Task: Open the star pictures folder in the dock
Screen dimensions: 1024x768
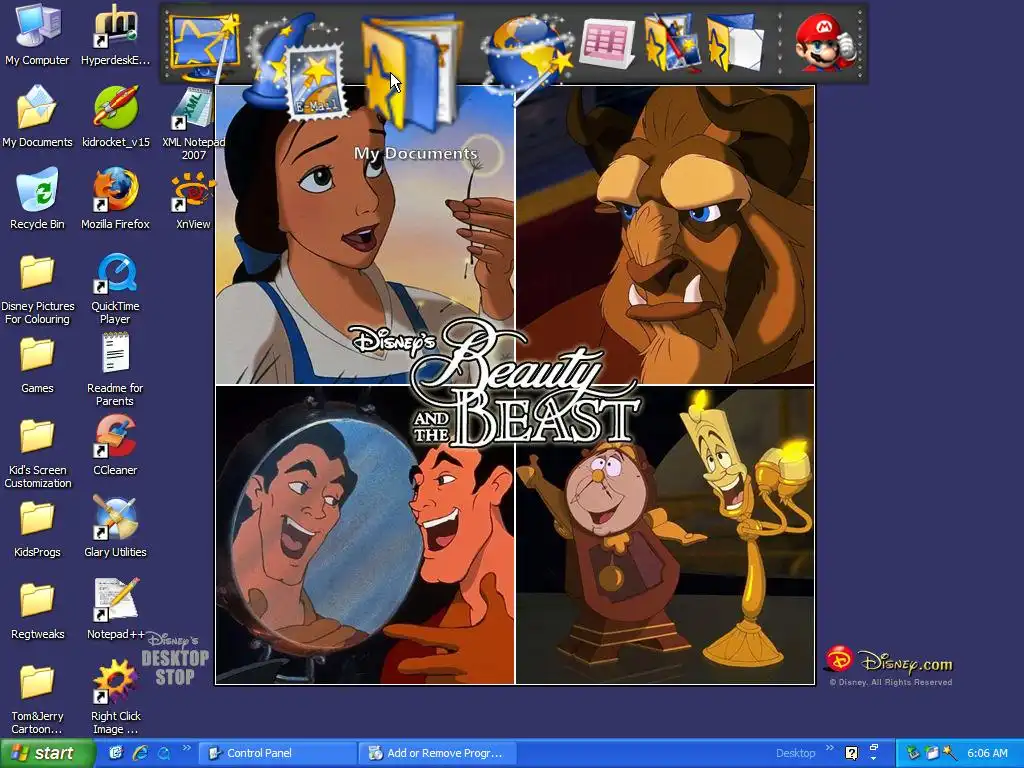Action: [x=671, y=43]
